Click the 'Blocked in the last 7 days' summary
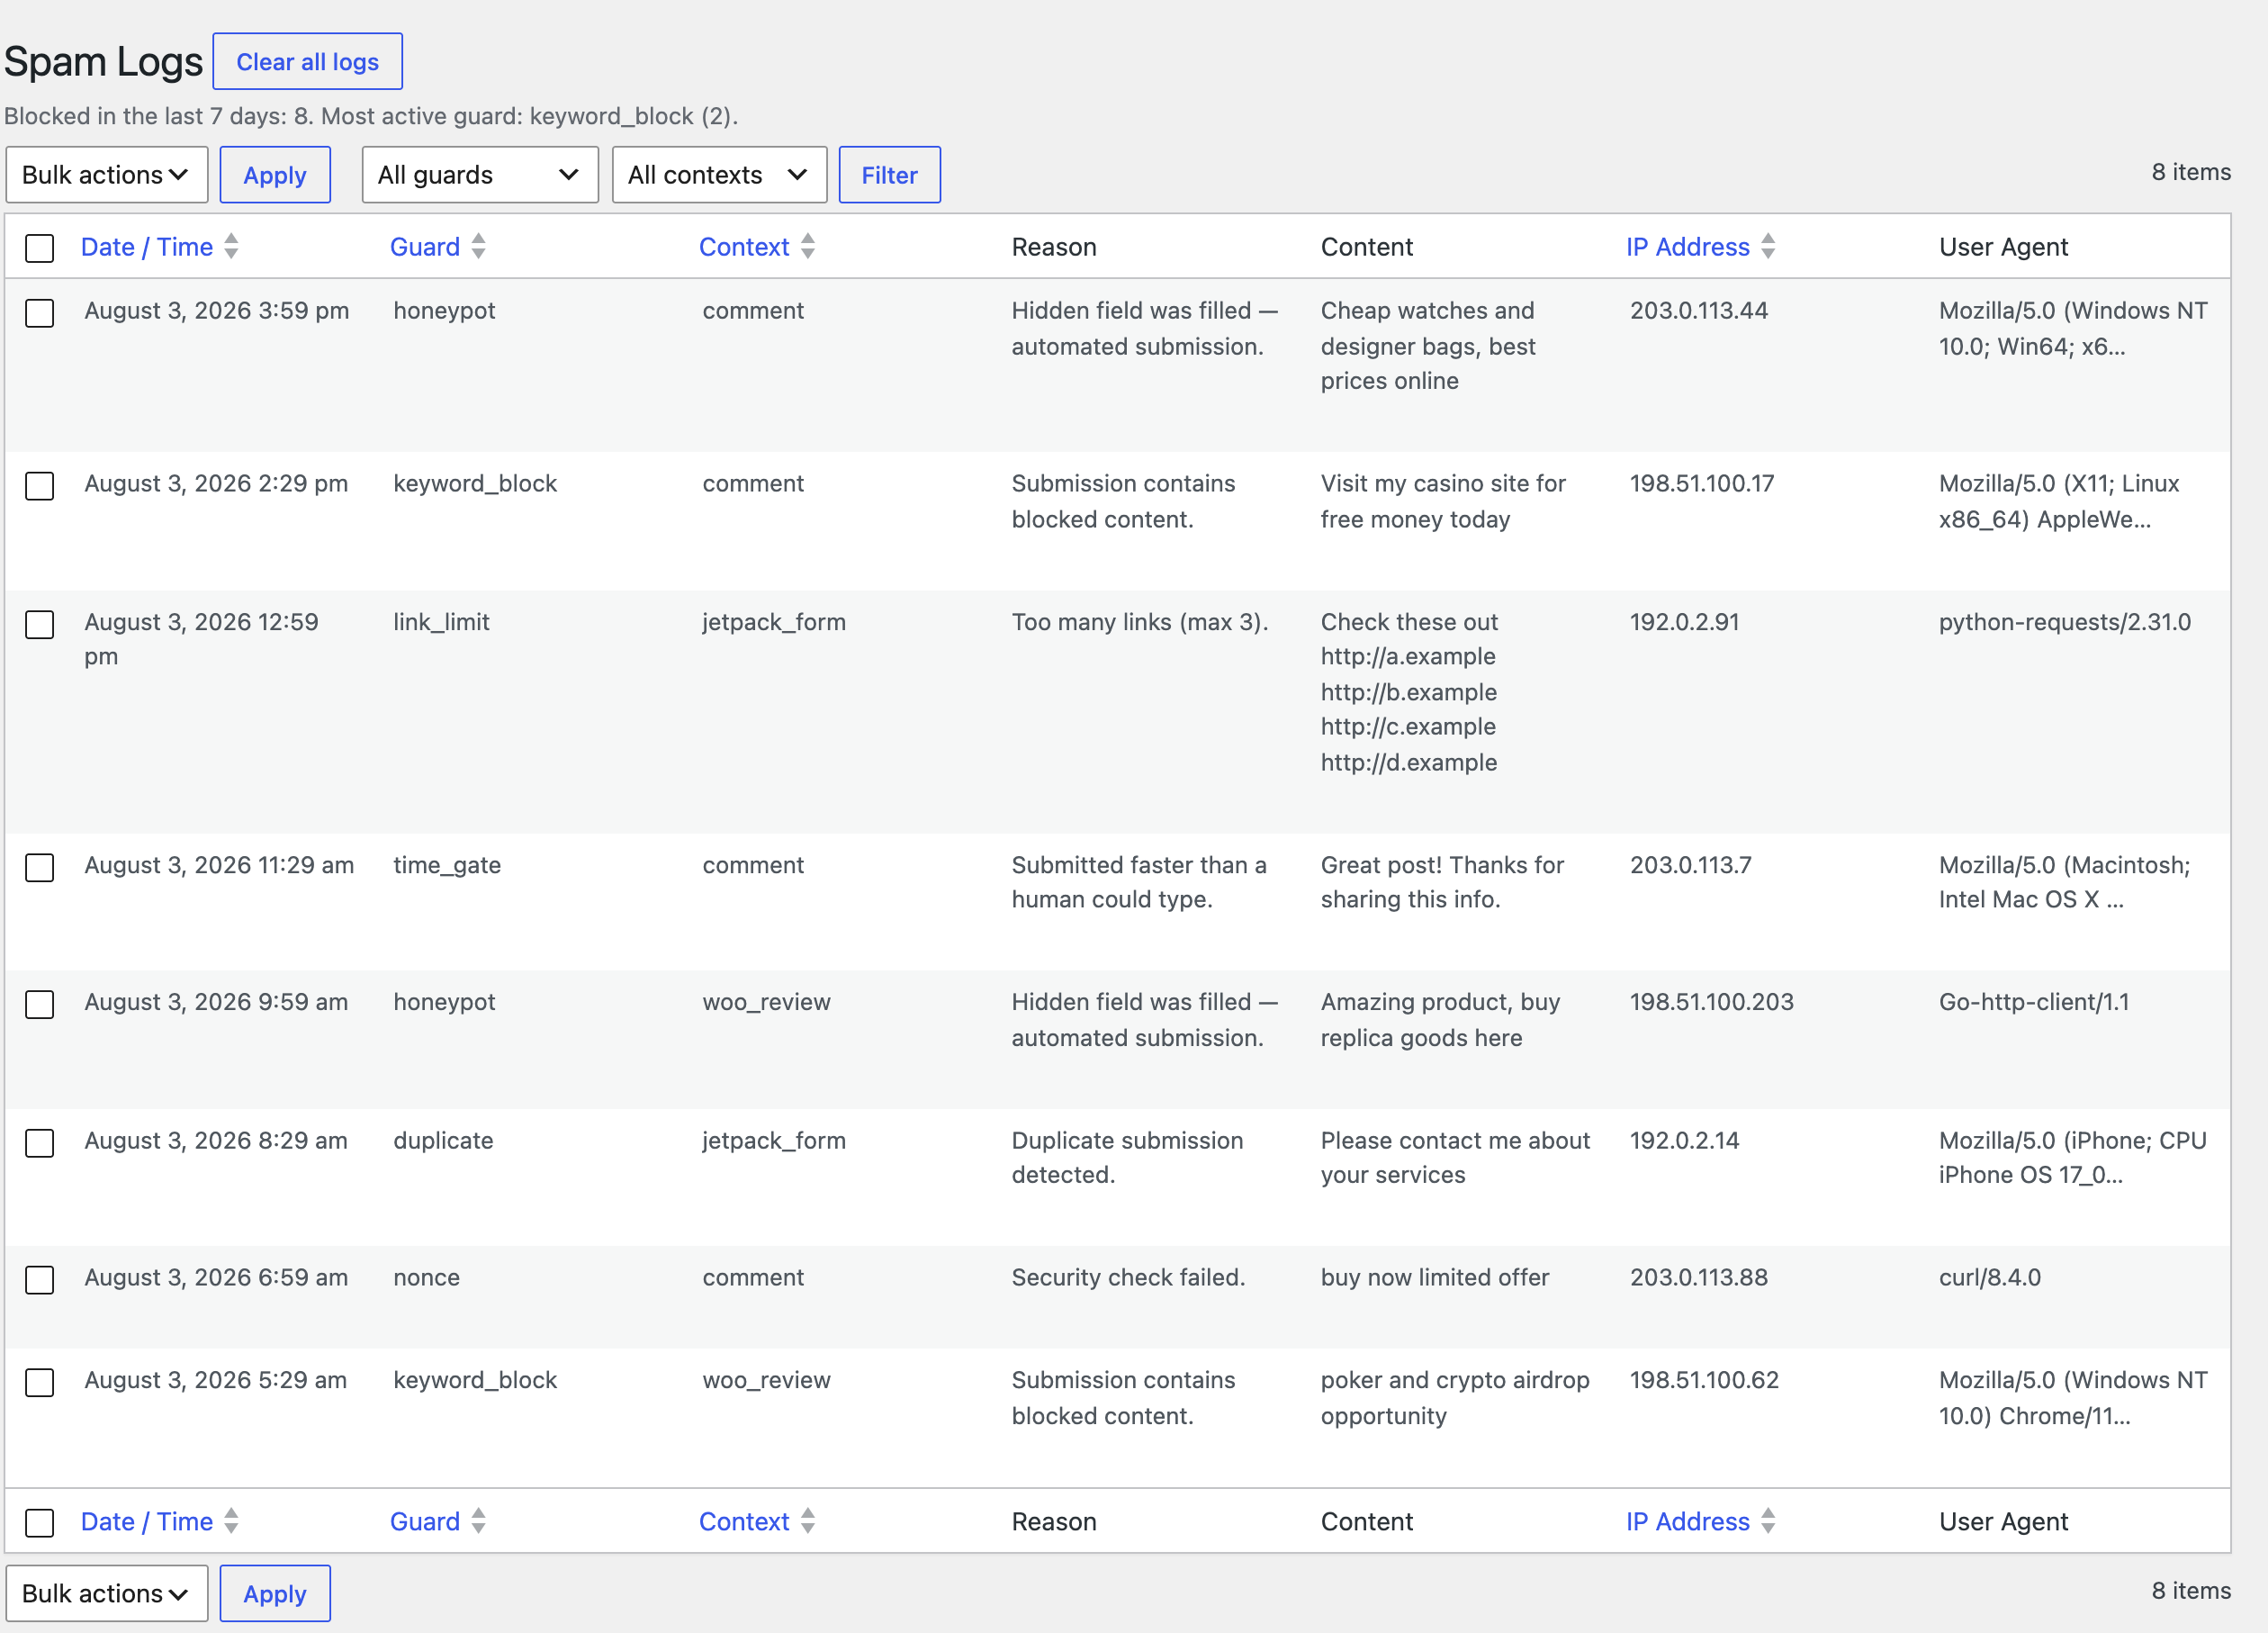The height and width of the screenshot is (1633, 2268). click(371, 116)
